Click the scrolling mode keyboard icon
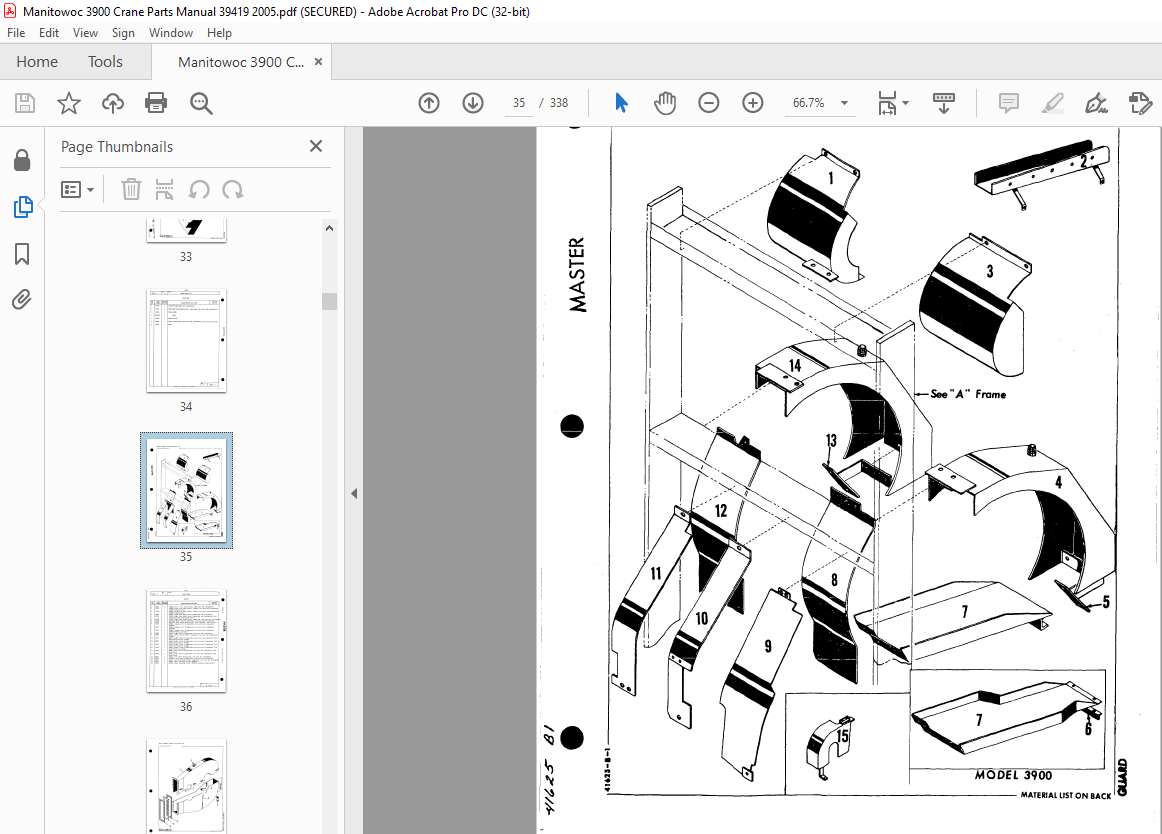 (943, 103)
